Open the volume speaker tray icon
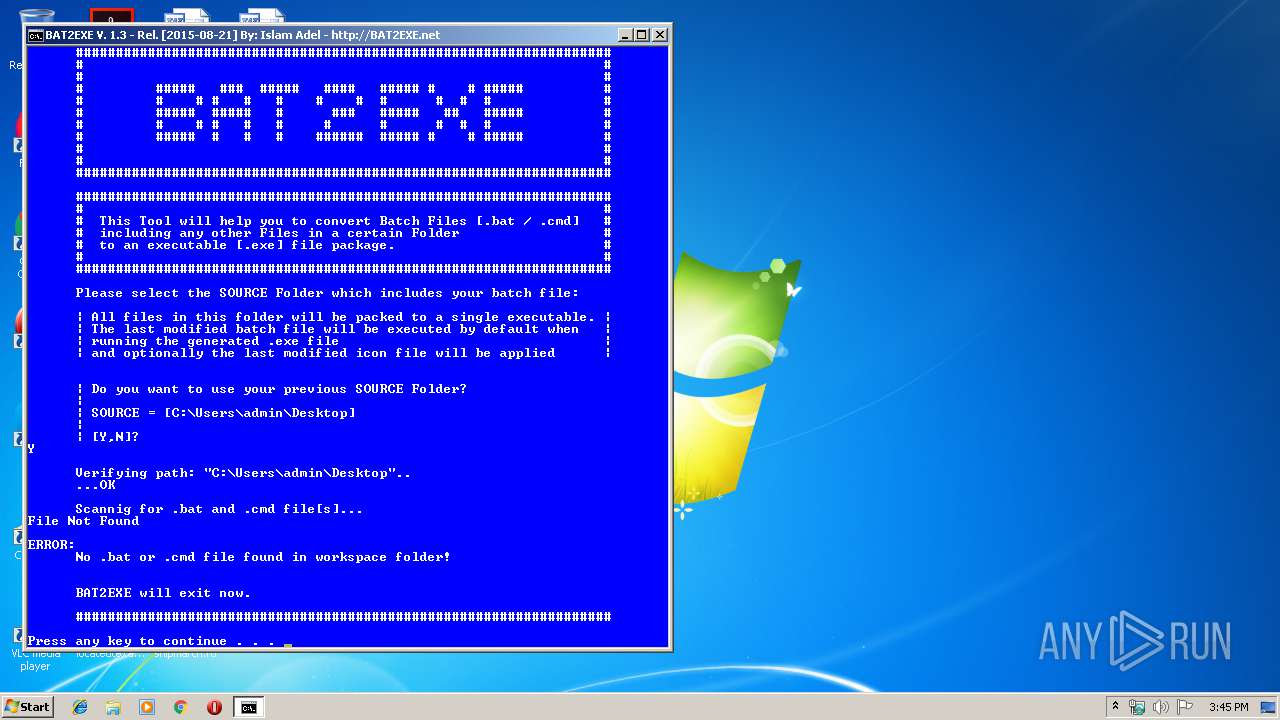Screen dimensions: 1280x720 (1161, 707)
